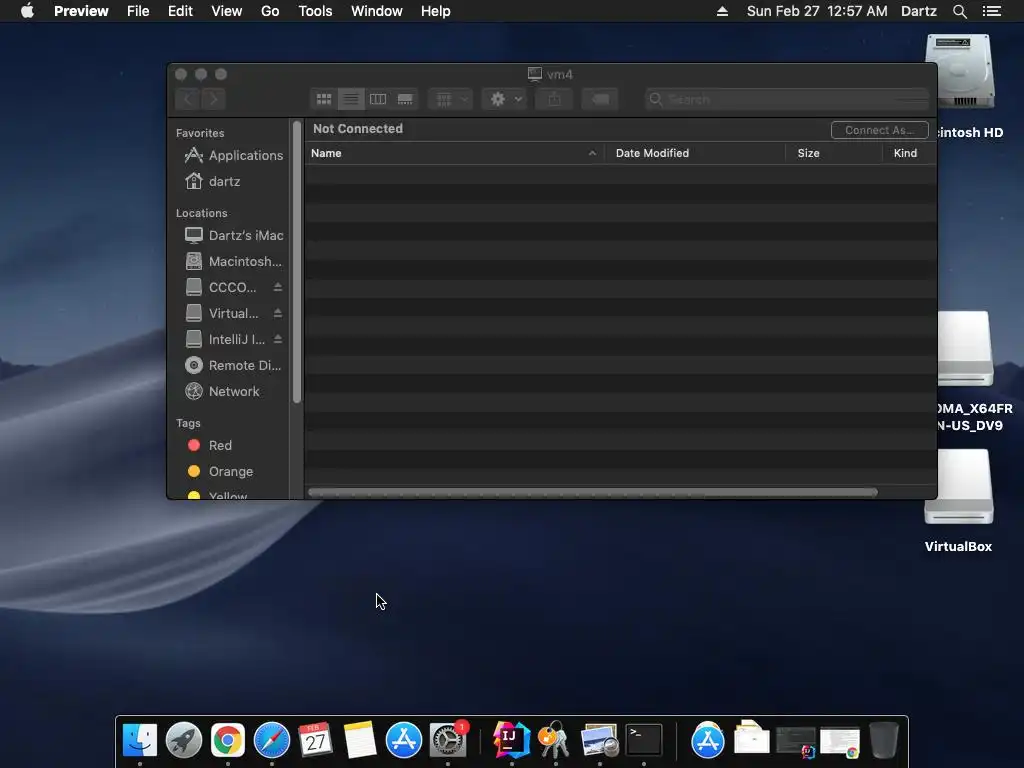
Task: Open the Go menu
Action: (x=270, y=11)
